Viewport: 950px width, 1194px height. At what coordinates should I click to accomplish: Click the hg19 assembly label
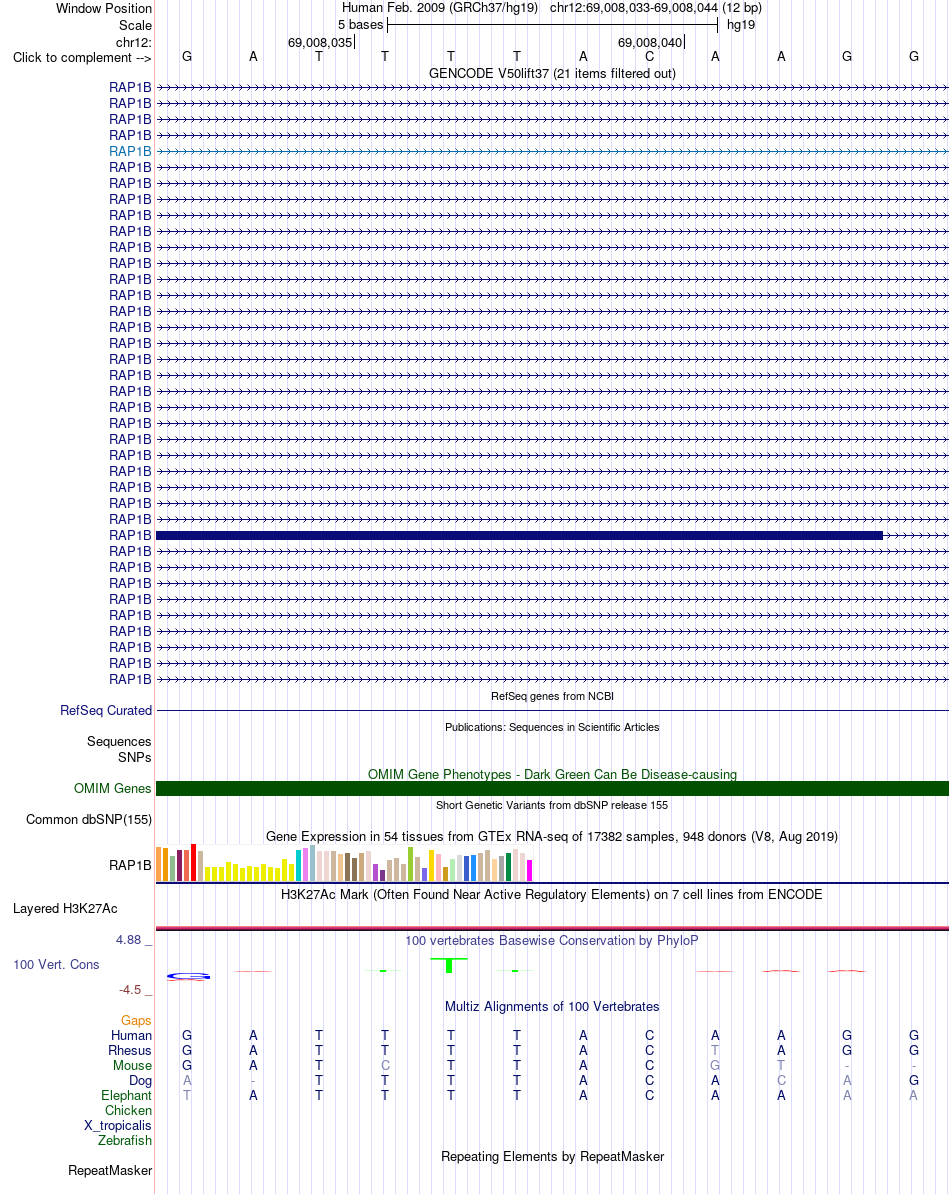[x=741, y=24]
